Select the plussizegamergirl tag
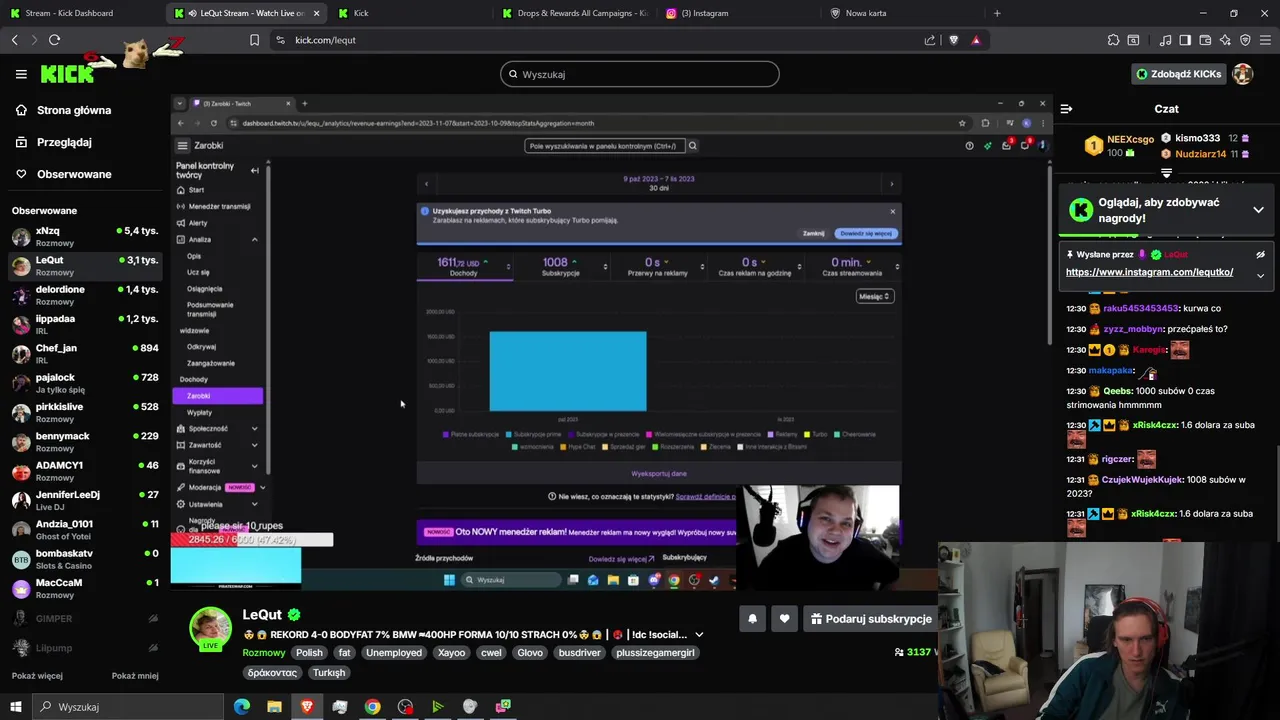 pyautogui.click(x=655, y=653)
